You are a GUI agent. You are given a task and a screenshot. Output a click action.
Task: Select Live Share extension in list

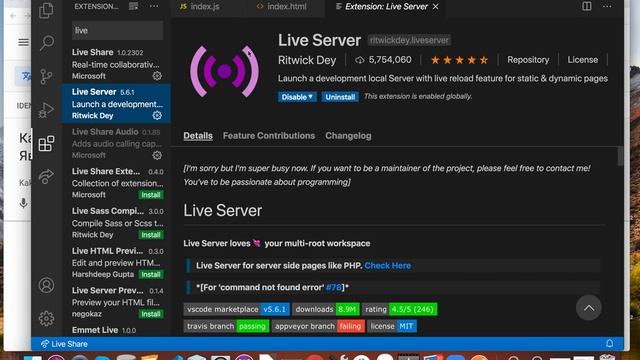coord(116,64)
